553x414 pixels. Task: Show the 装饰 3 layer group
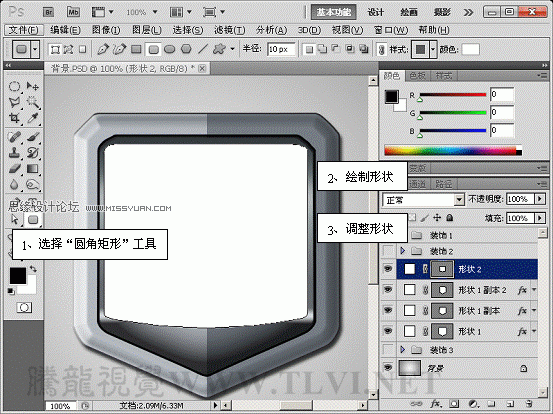click(388, 349)
